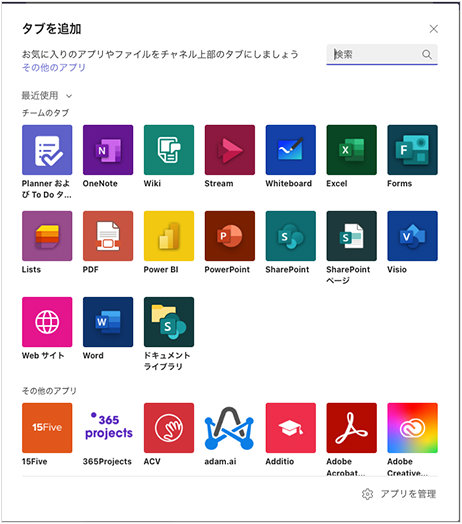Screen dimensions: 462x524
Task: Add a OneNote tab
Action: [108, 150]
